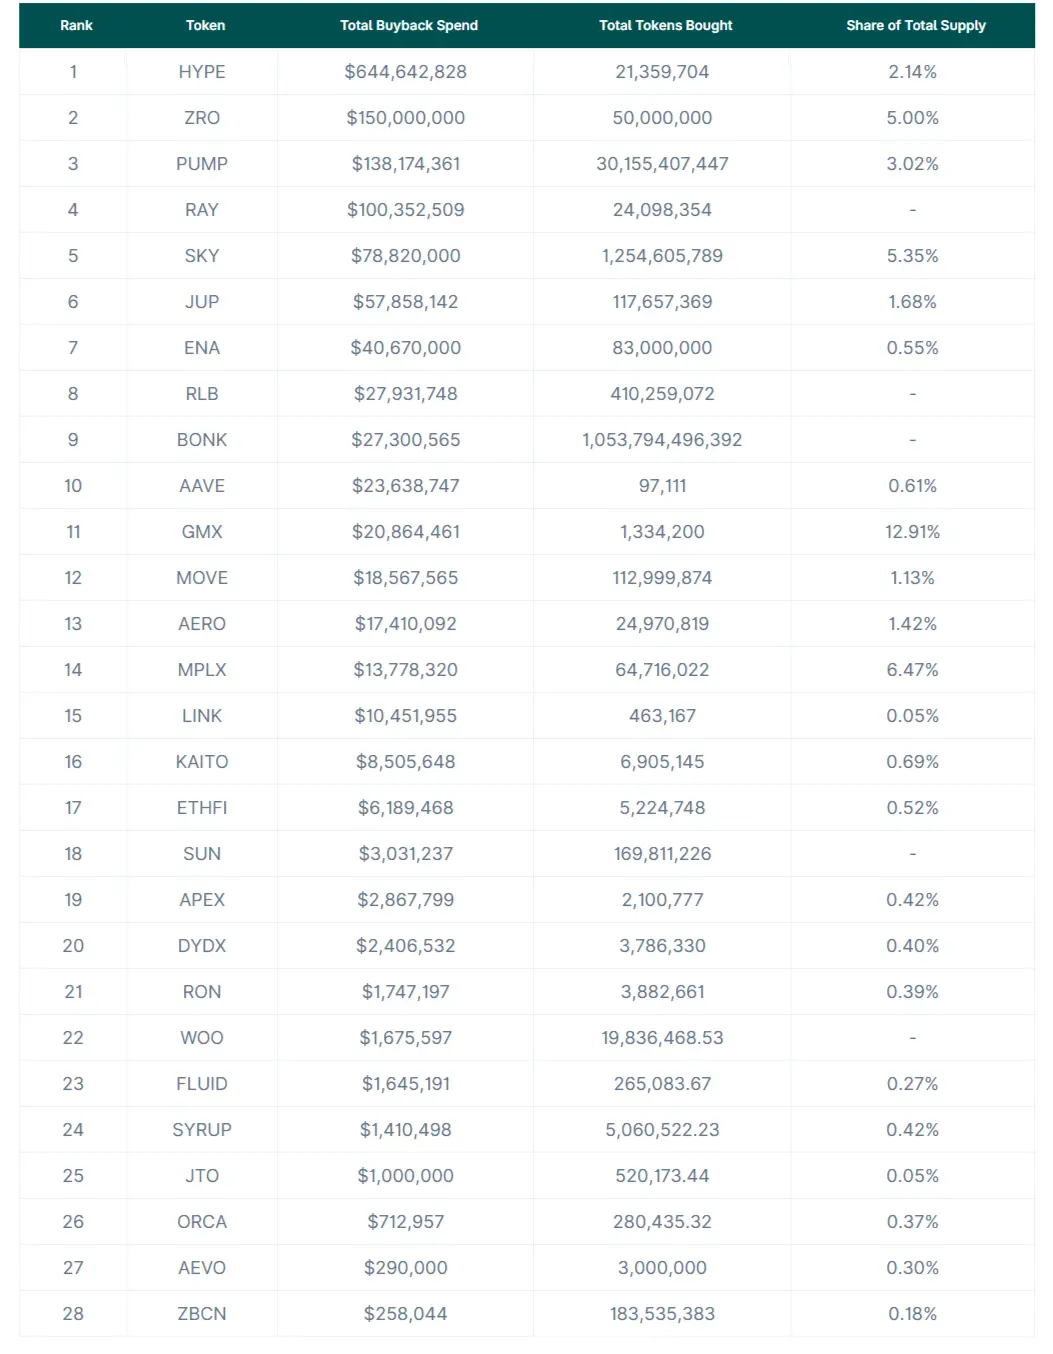This screenshot has height=1354, width=1053.
Task: Click GMX's 12.91% supply share
Action: (912, 532)
